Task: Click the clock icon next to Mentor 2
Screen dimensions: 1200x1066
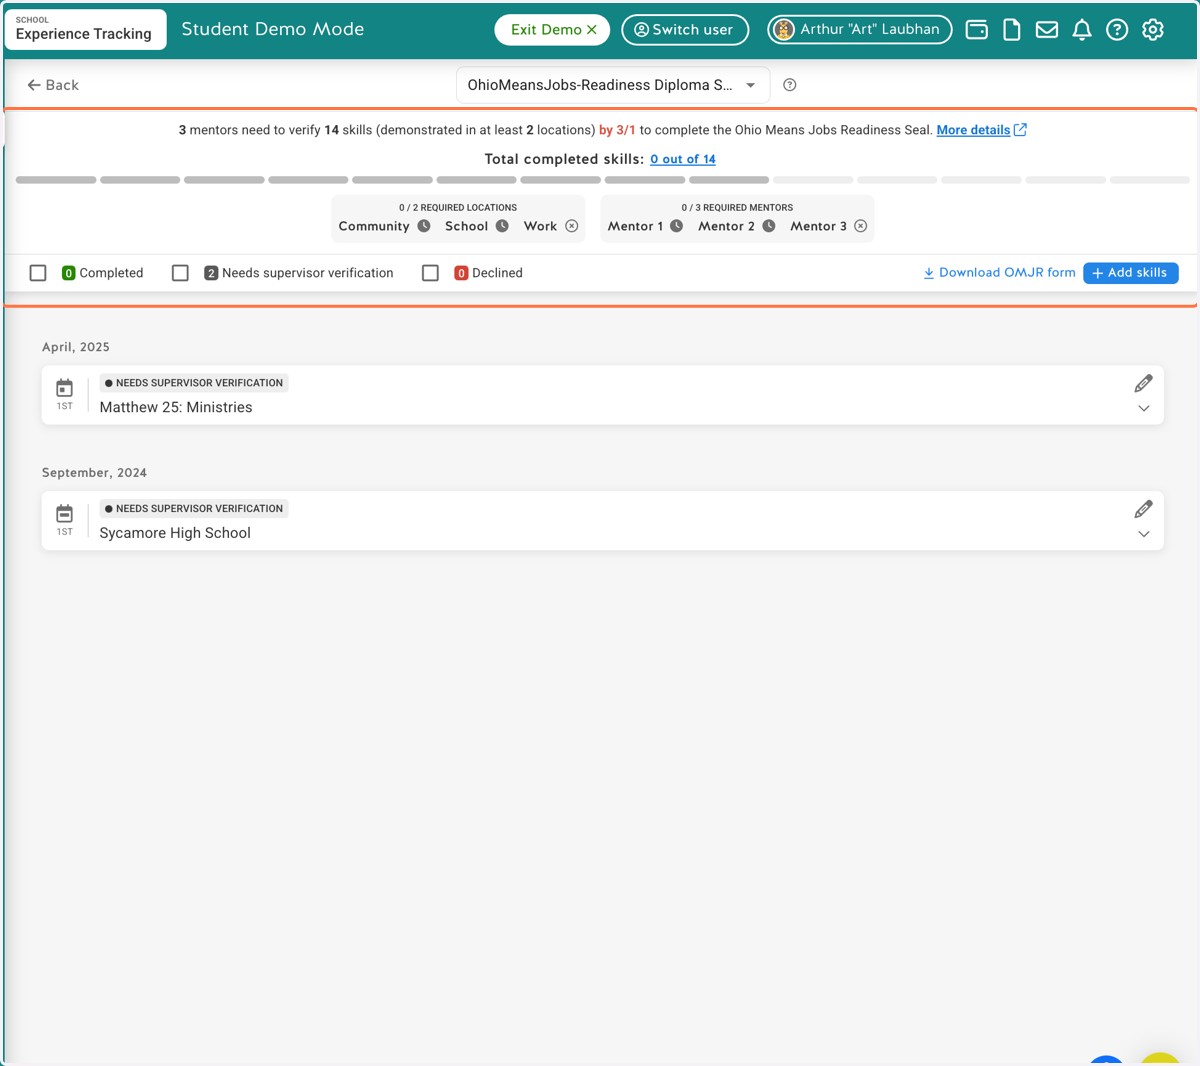Action: pos(769,226)
